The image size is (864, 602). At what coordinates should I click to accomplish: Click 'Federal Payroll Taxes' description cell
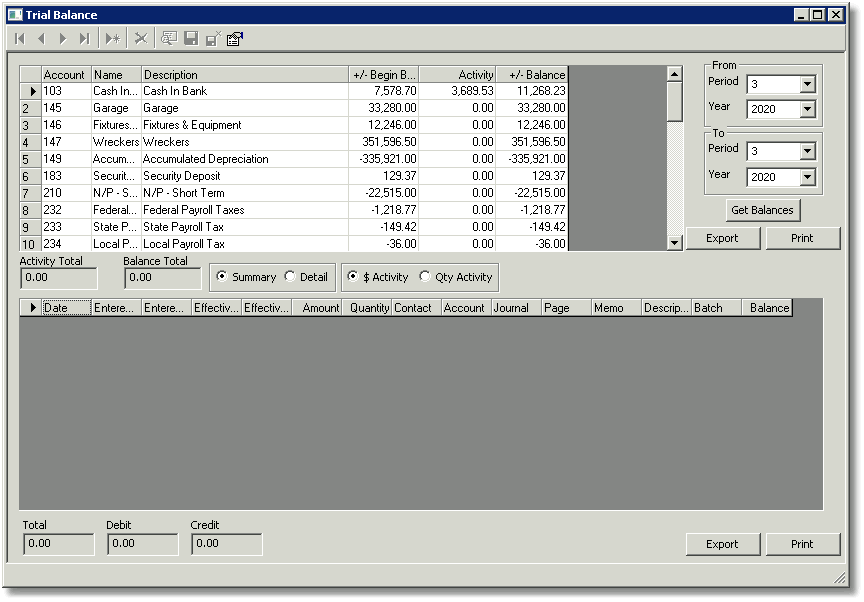pyautogui.click(x=245, y=210)
